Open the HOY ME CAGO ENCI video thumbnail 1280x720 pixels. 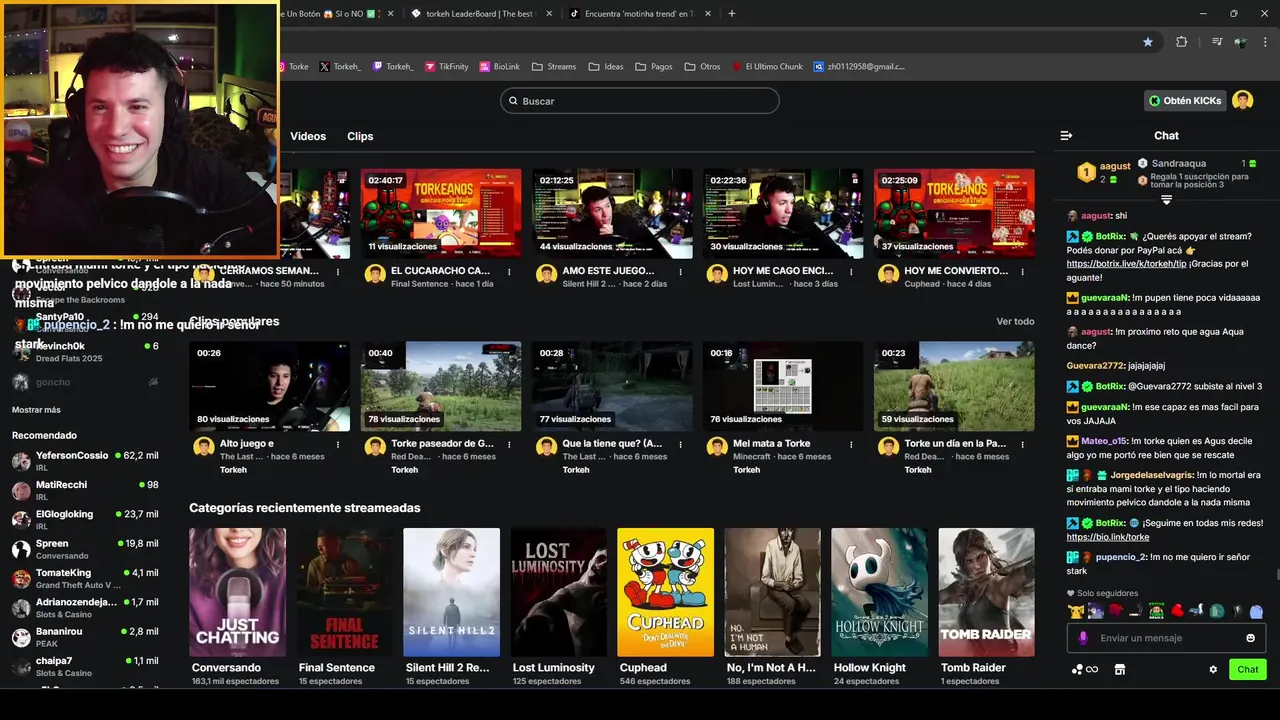783,213
